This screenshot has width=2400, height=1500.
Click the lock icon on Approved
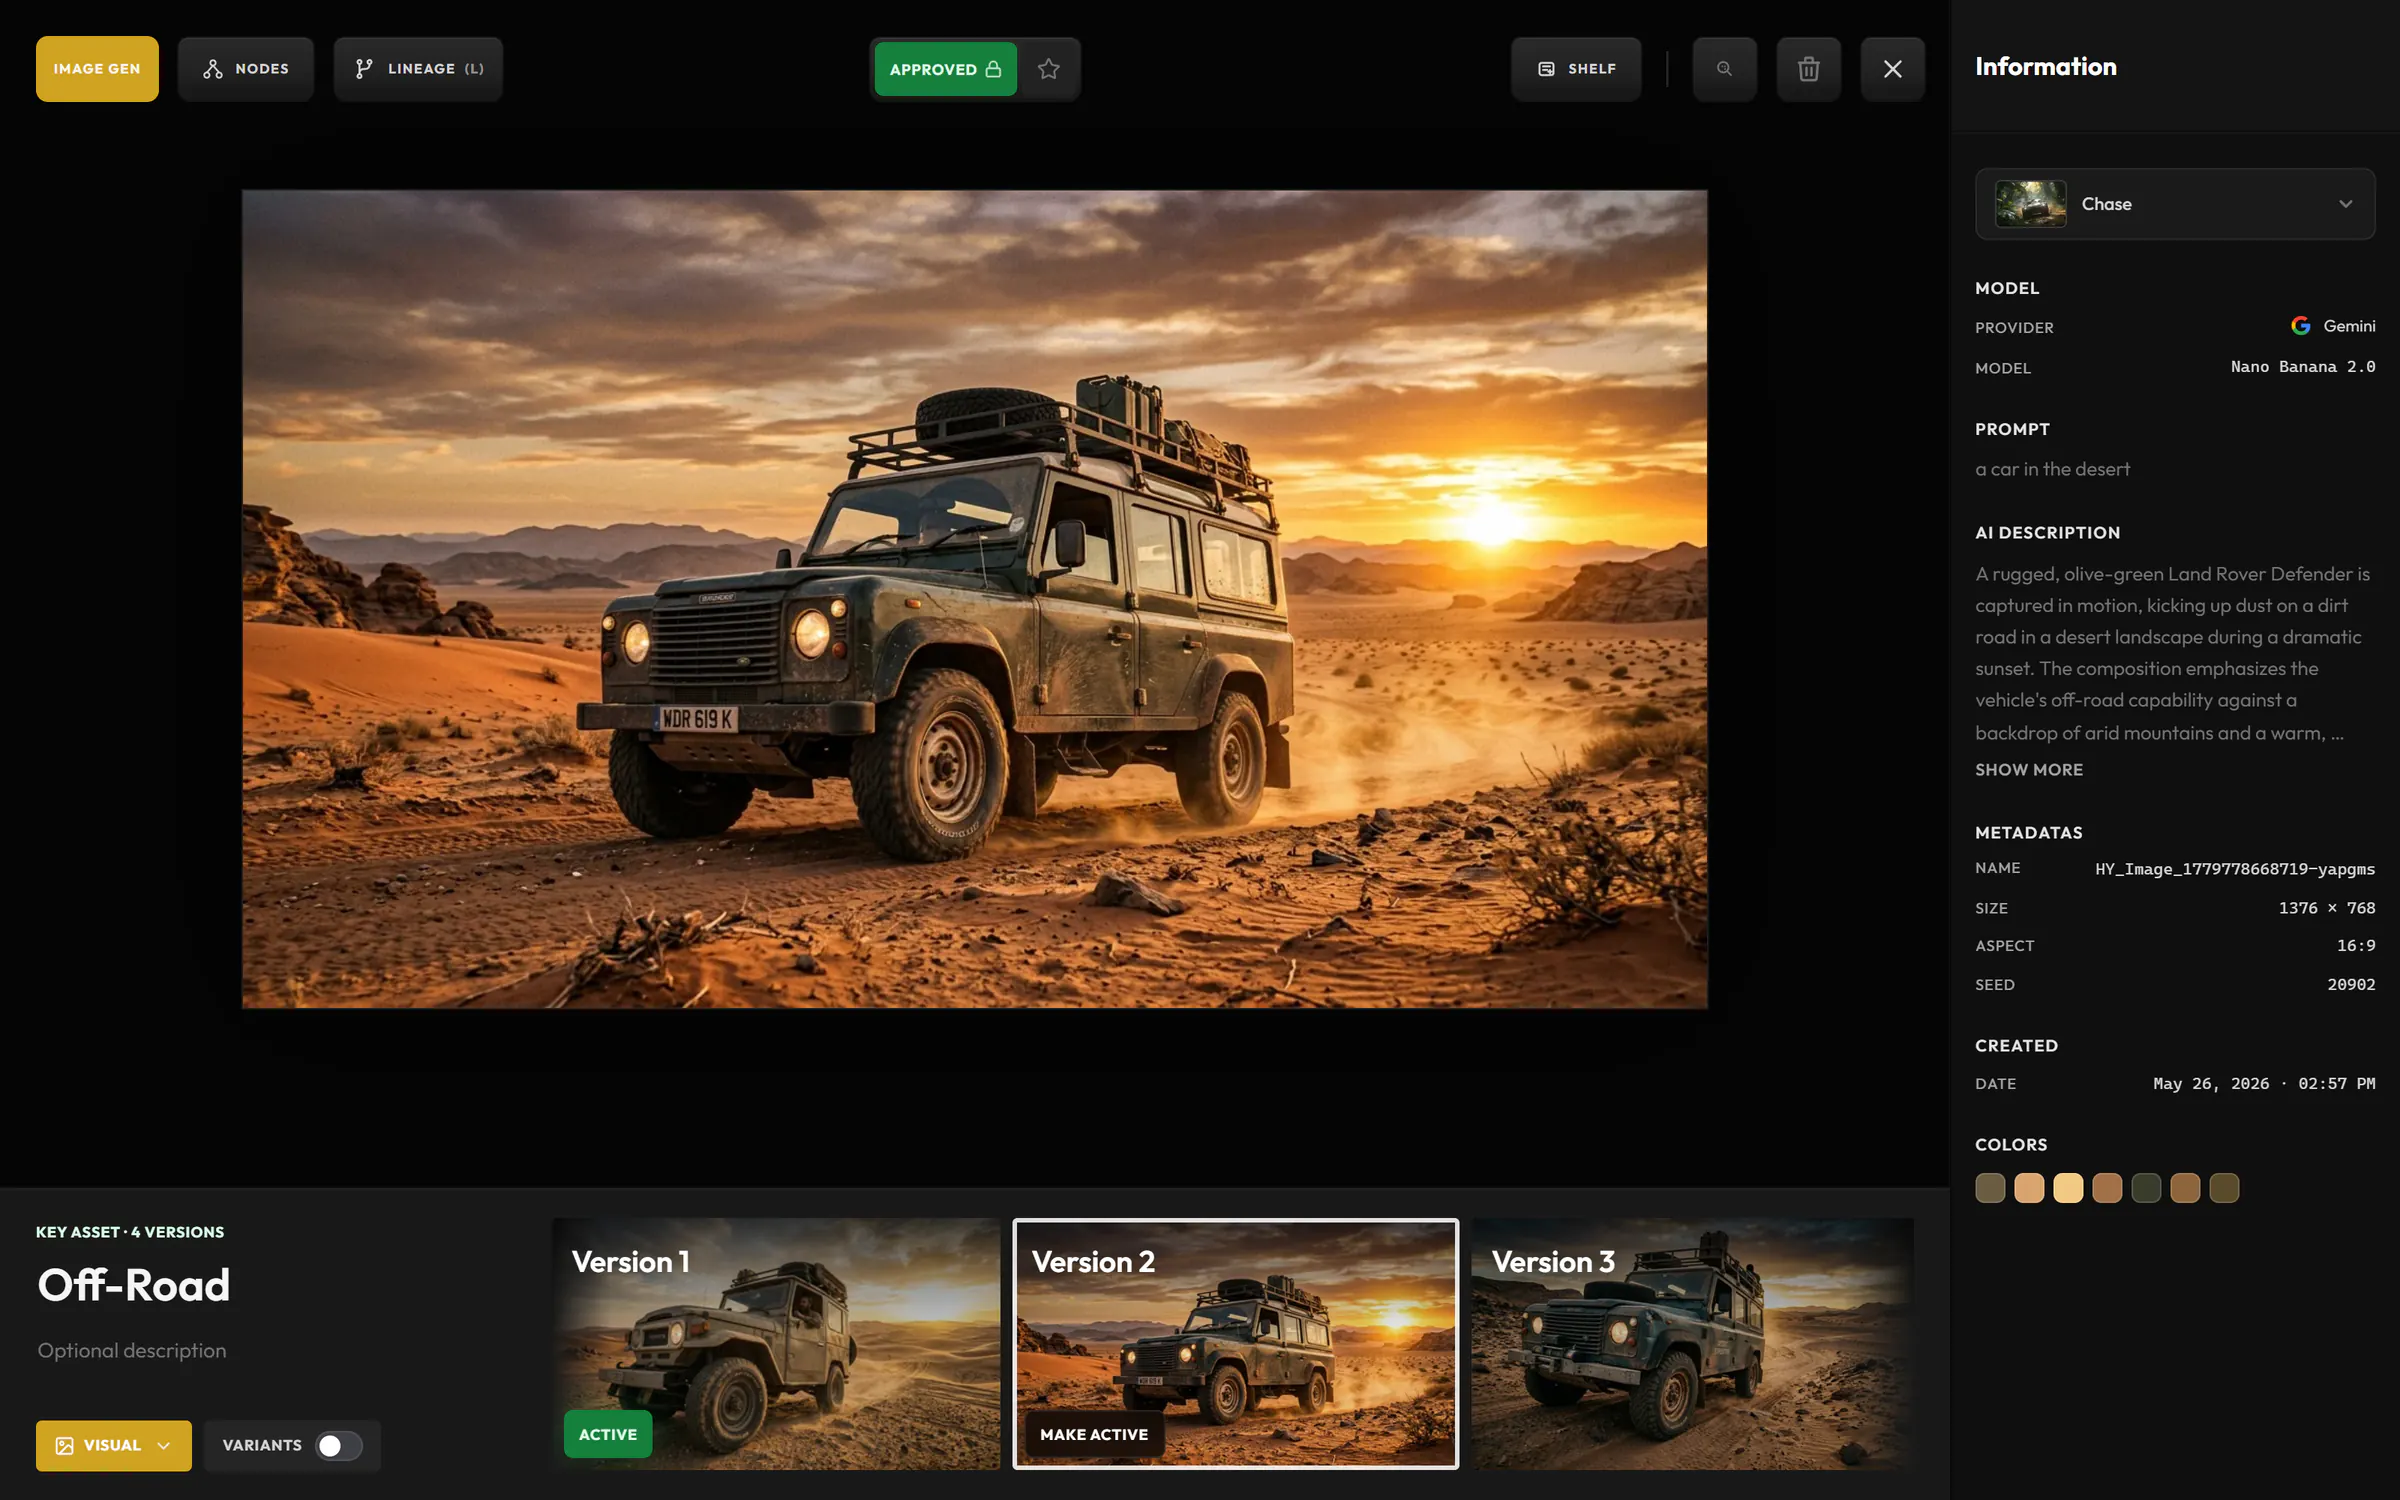pos(993,69)
